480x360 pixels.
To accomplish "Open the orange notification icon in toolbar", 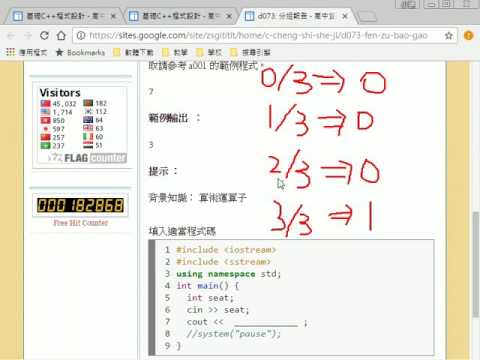I will pyautogui.click(x=469, y=35).
